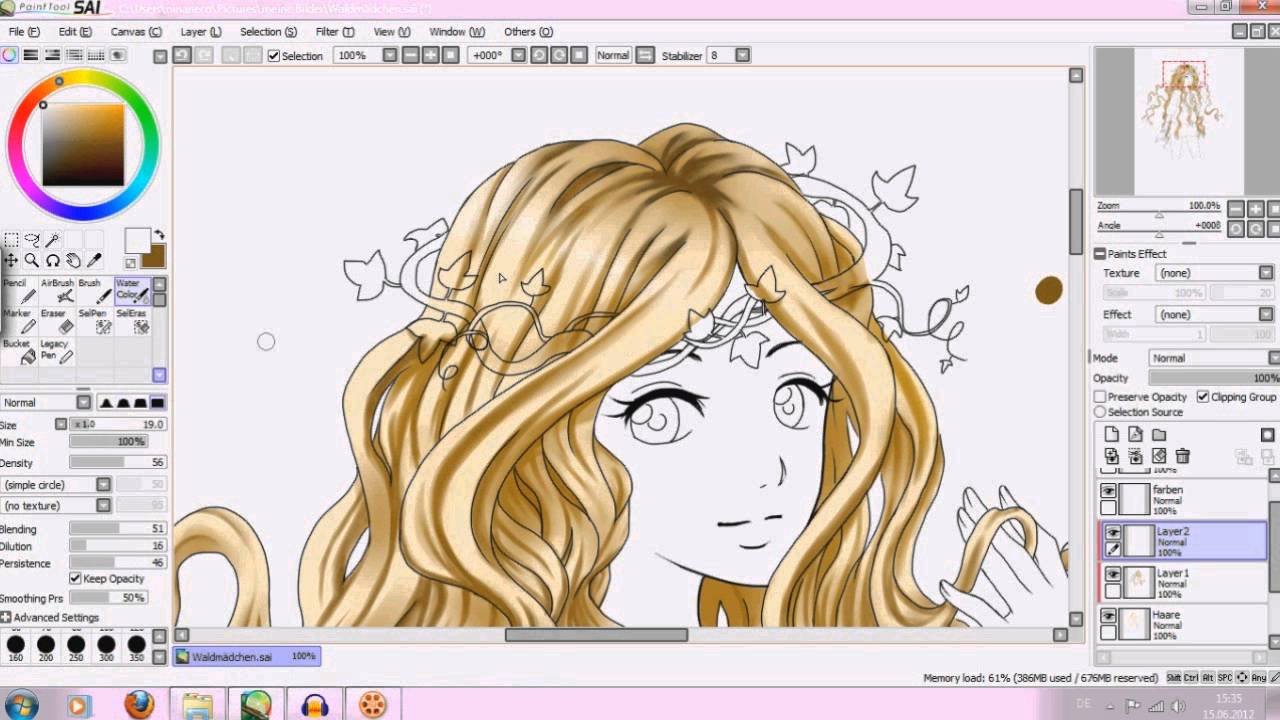
Task: Open the brush Normal mode dropdown
Action: [84, 403]
